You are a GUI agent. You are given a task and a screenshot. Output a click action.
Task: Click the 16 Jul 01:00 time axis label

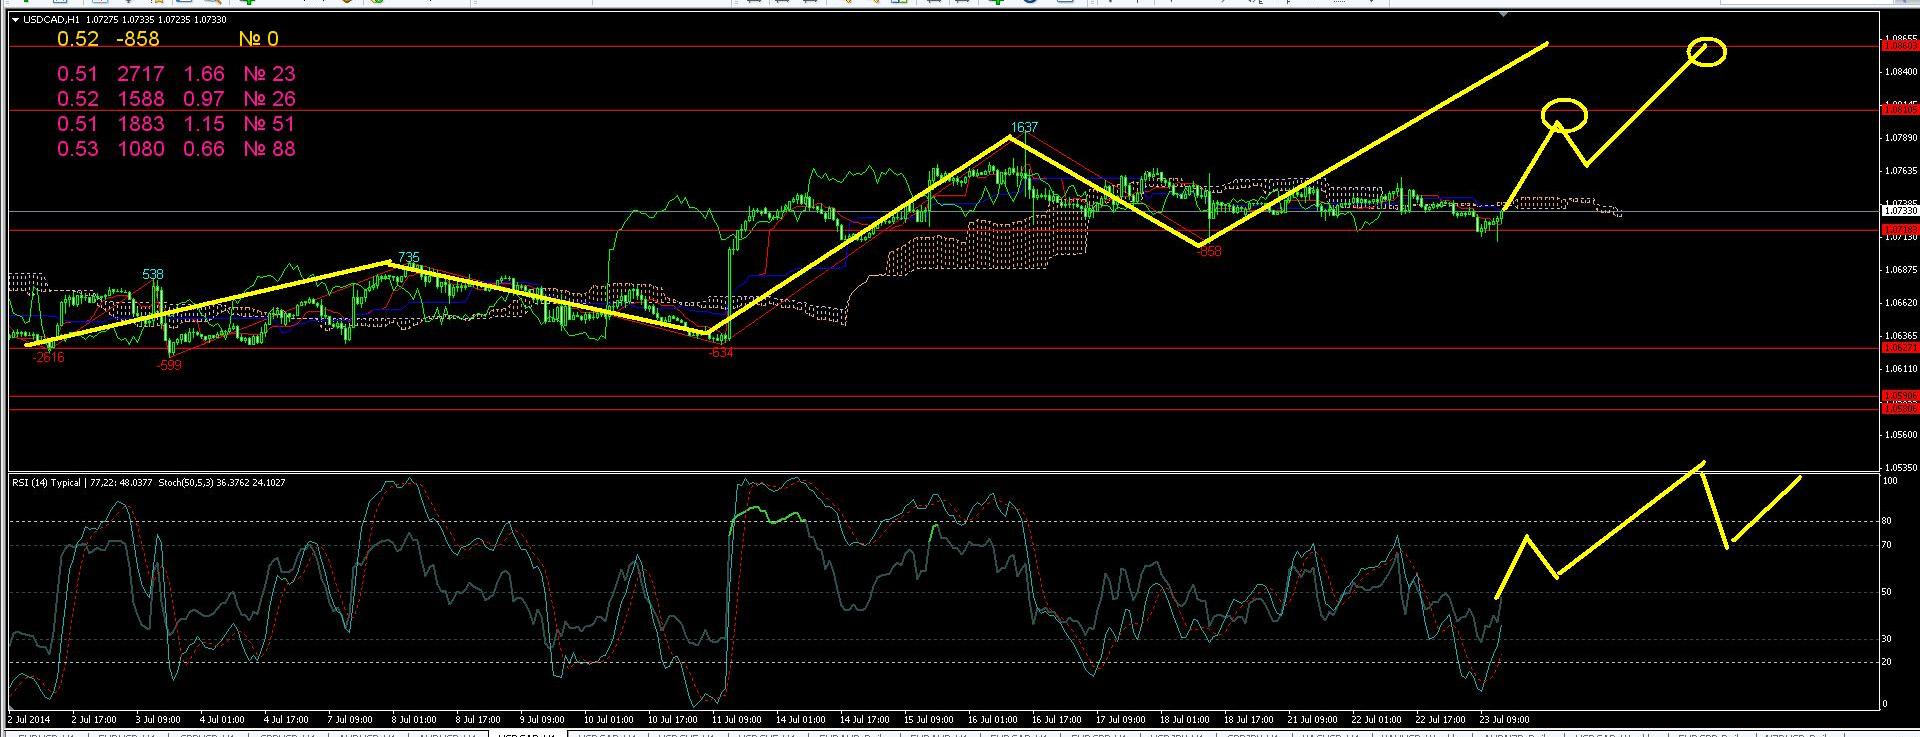point(995,719)
